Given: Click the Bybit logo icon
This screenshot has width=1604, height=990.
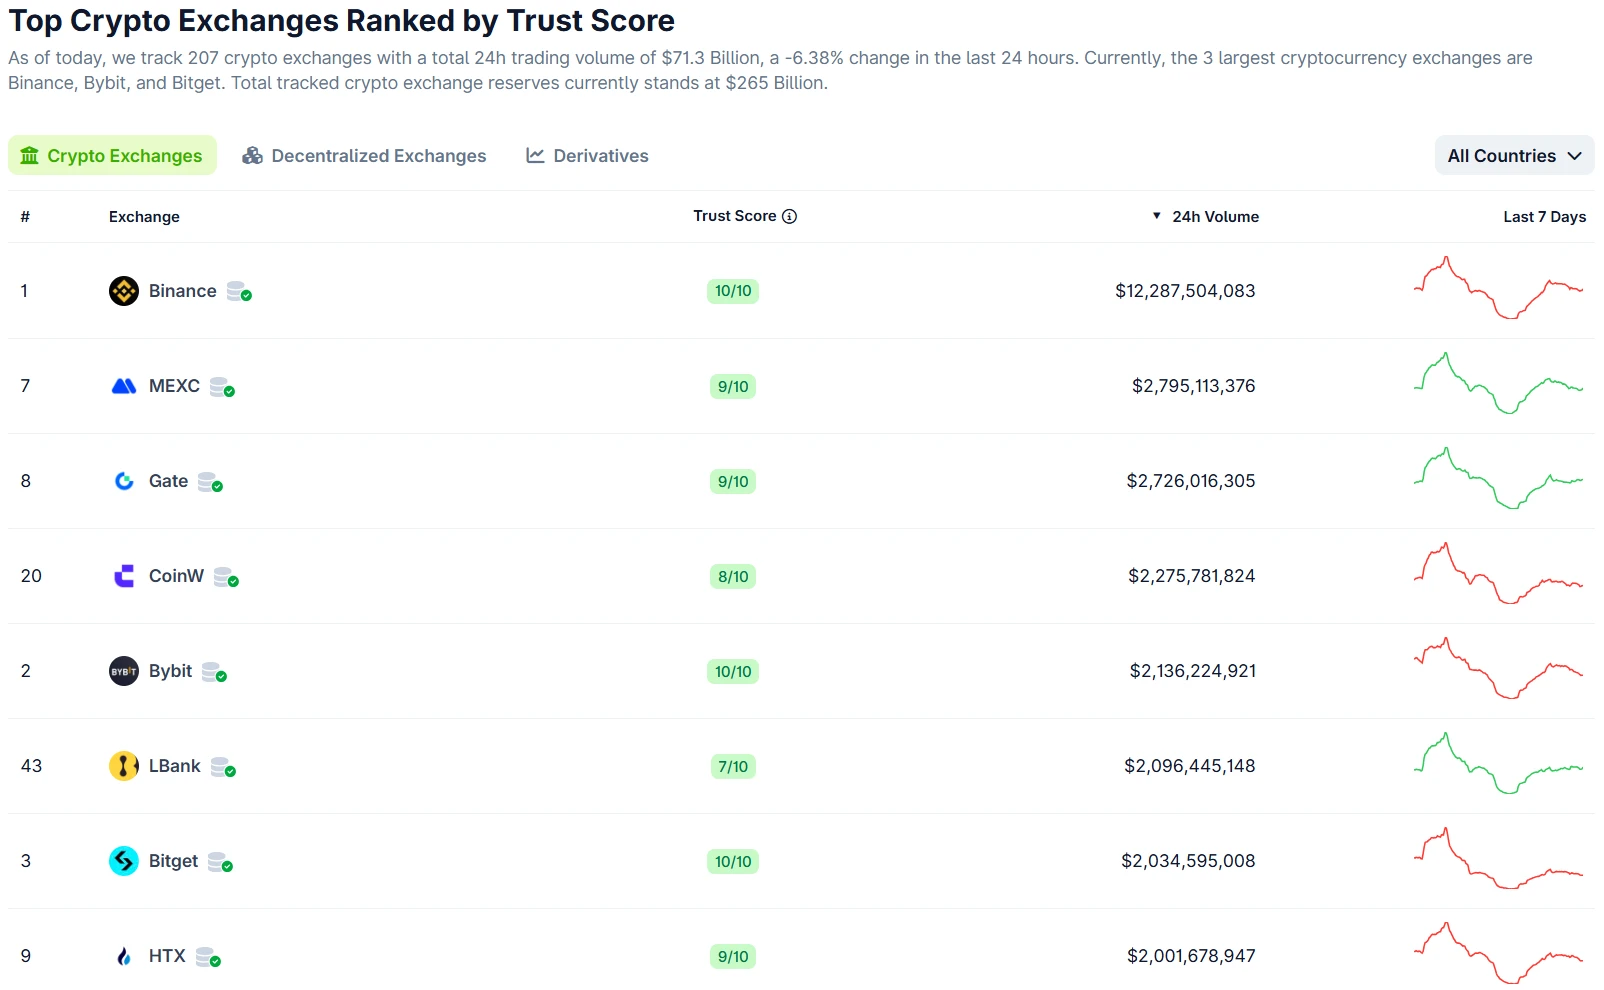Looking at the screenshot, I should click(124, 671).
